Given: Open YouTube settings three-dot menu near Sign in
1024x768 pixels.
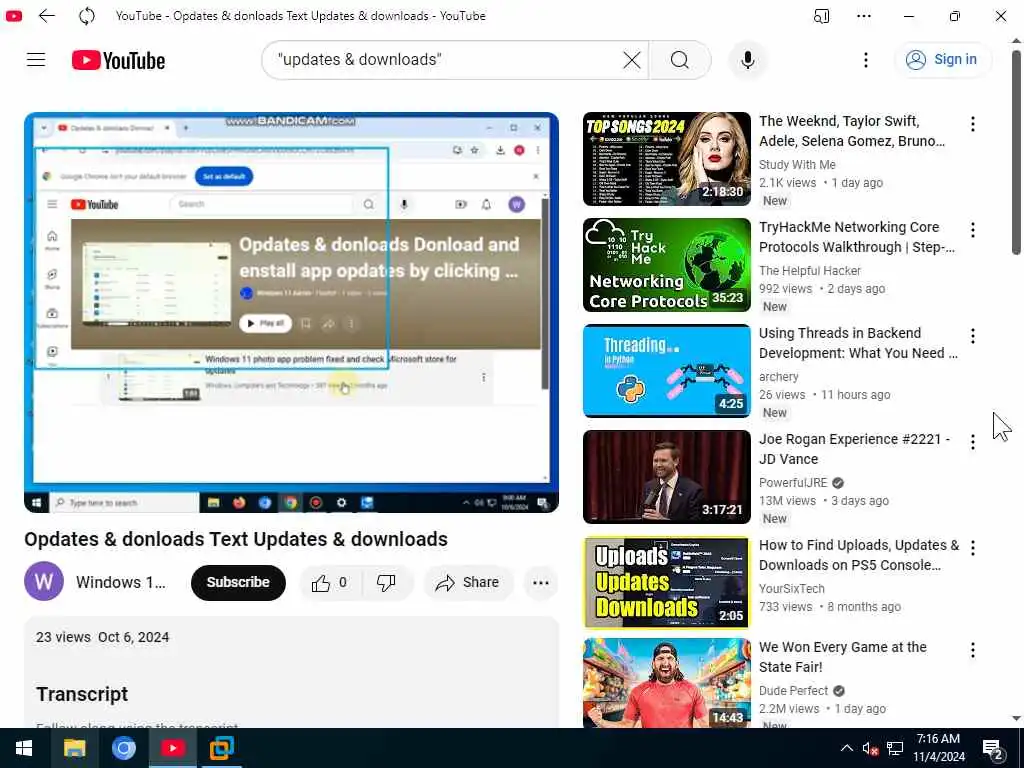Looking at the screenshot, I should point(866,60).
